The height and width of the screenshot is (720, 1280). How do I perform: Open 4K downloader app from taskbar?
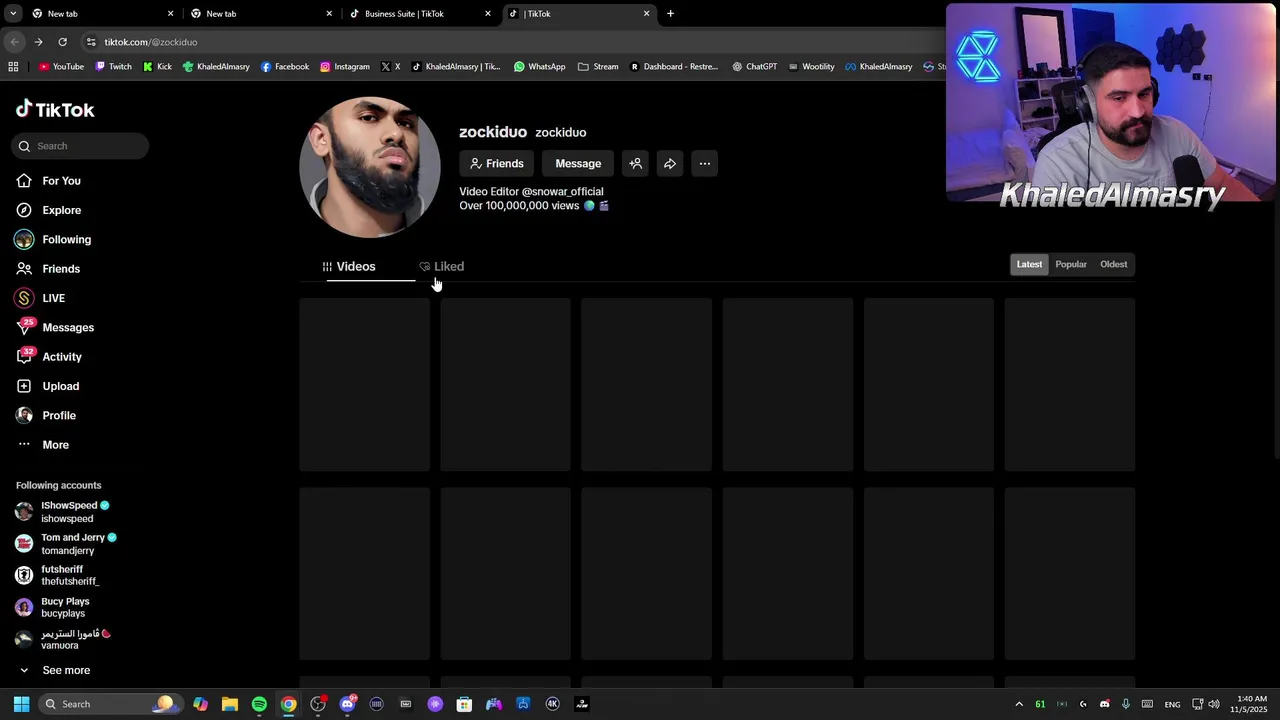[552, 704]
